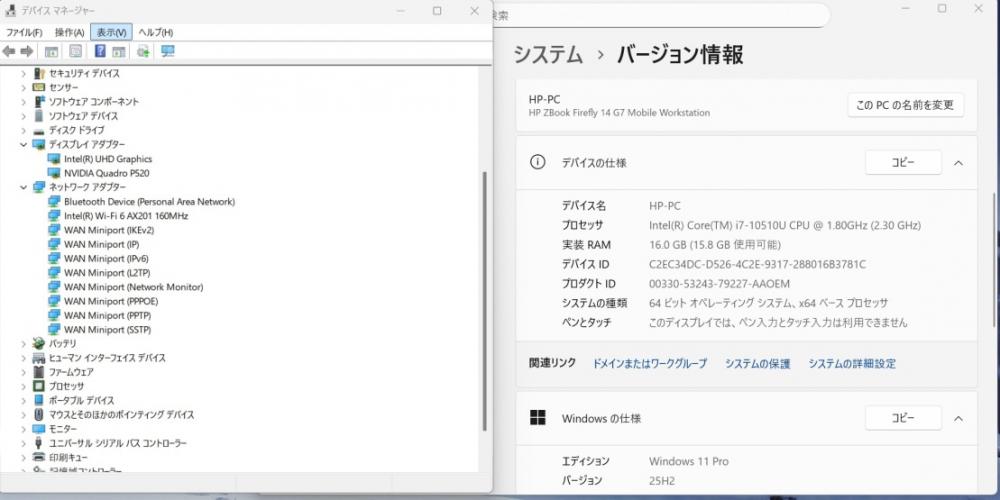Image resolution: width=1000 pixels, height=500 pixels.
Task: Open the システムの詳細設定 link
Action: coord(852,364)
